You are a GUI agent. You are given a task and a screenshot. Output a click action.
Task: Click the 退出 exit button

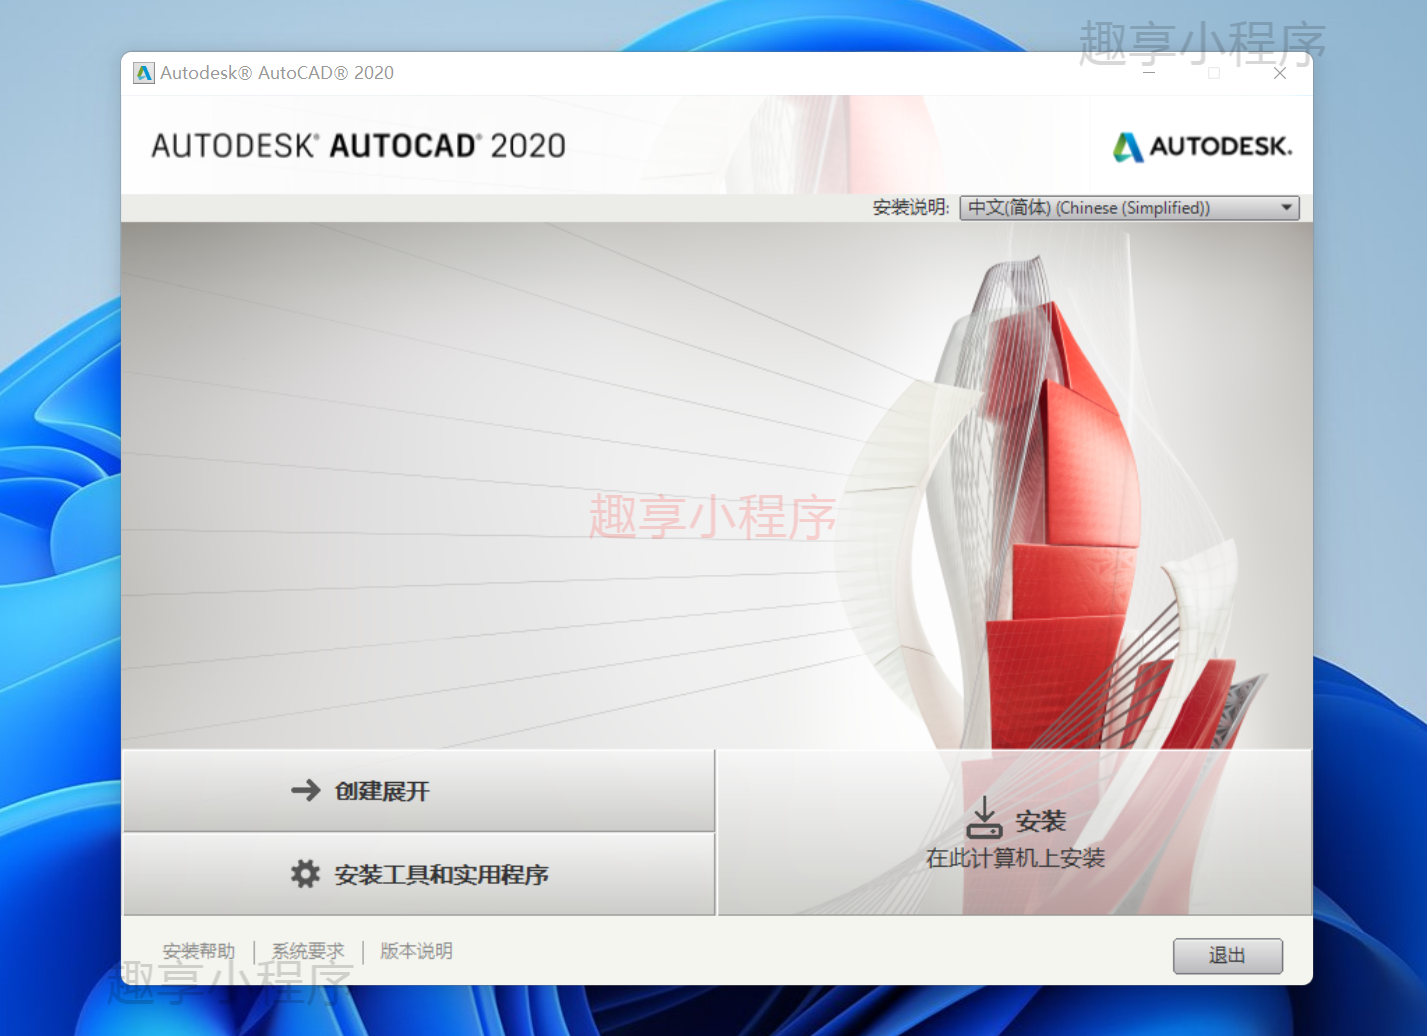pyautogui.click(x=1227, y=955)
